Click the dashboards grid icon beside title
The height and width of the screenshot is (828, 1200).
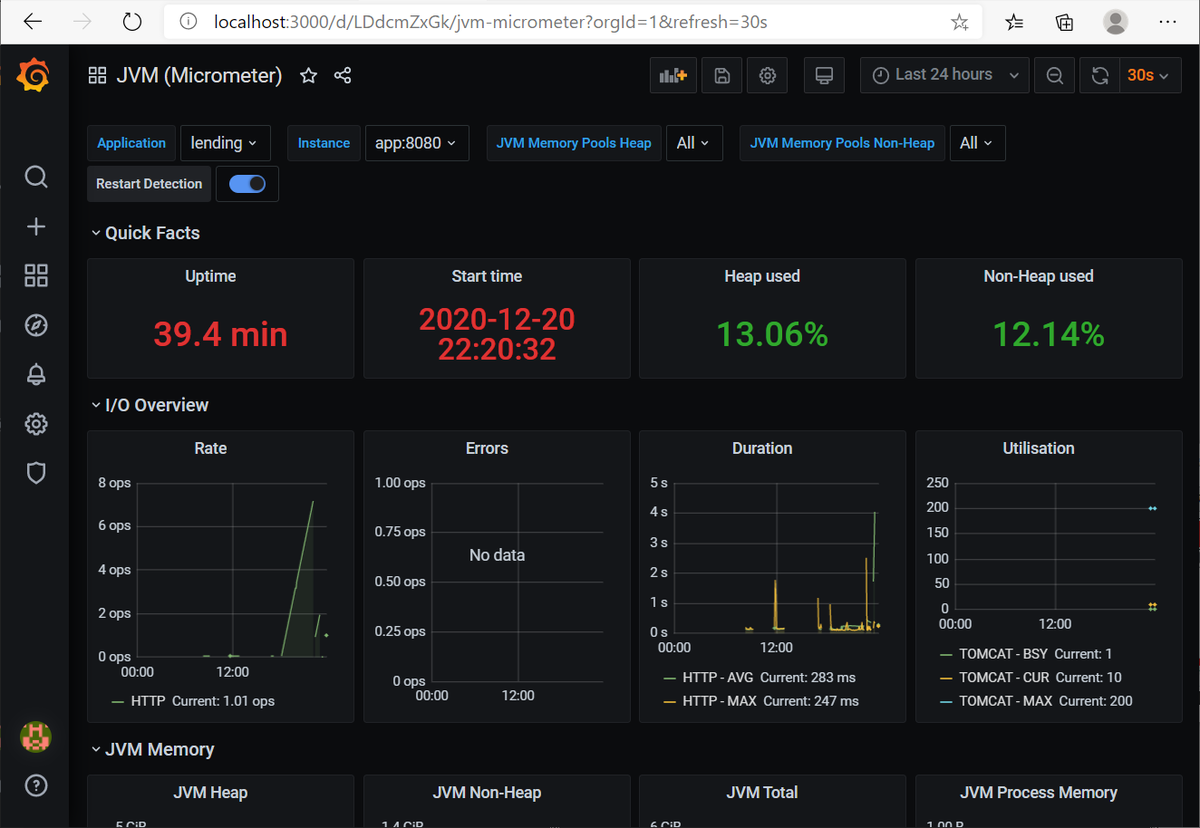97,76
